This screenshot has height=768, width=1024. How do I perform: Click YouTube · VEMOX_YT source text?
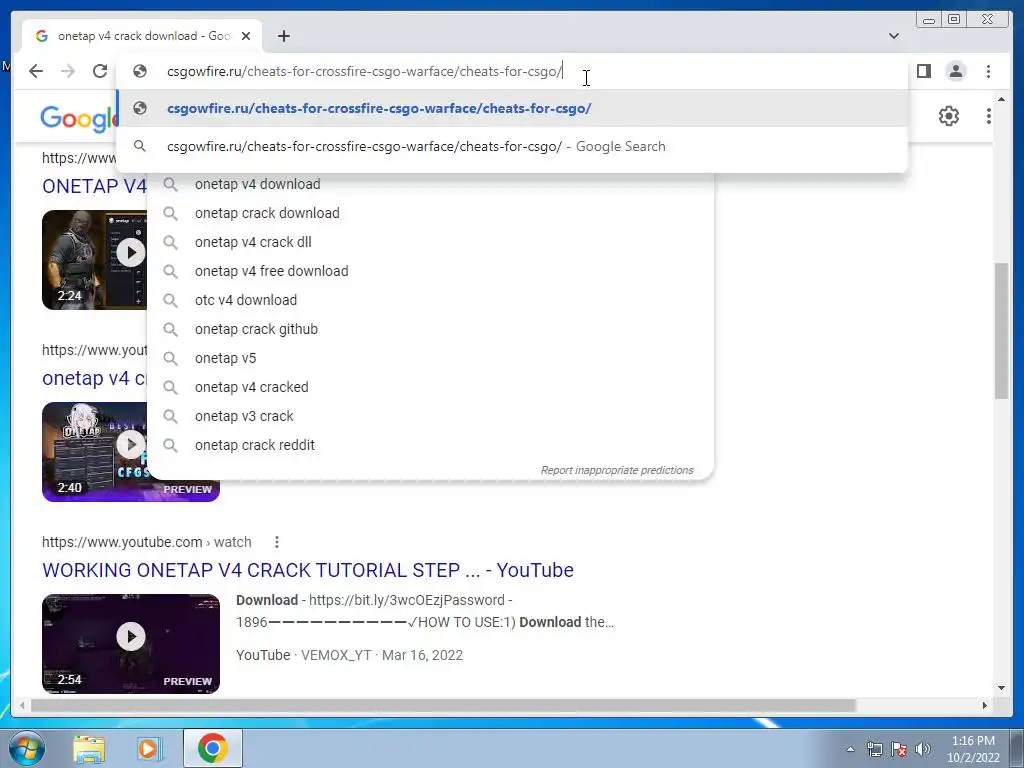pyautogui.click(x=304, y=655)
